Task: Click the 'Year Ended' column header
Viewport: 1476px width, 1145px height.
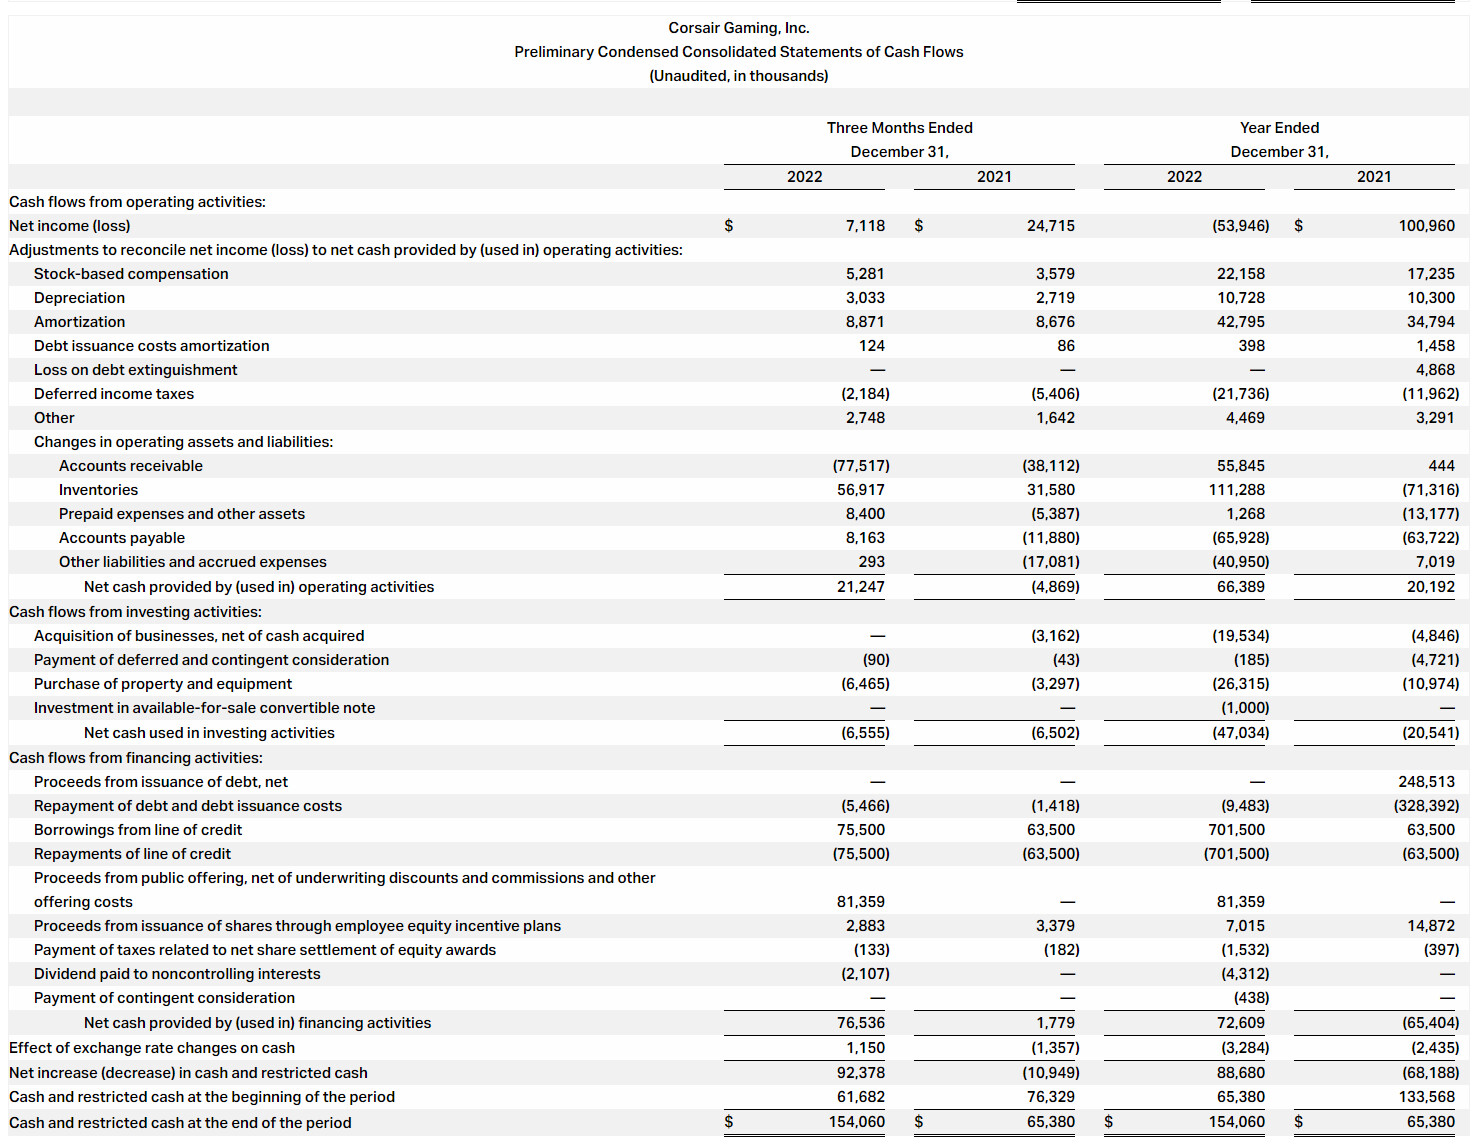Action: (x=1279, y=128)
